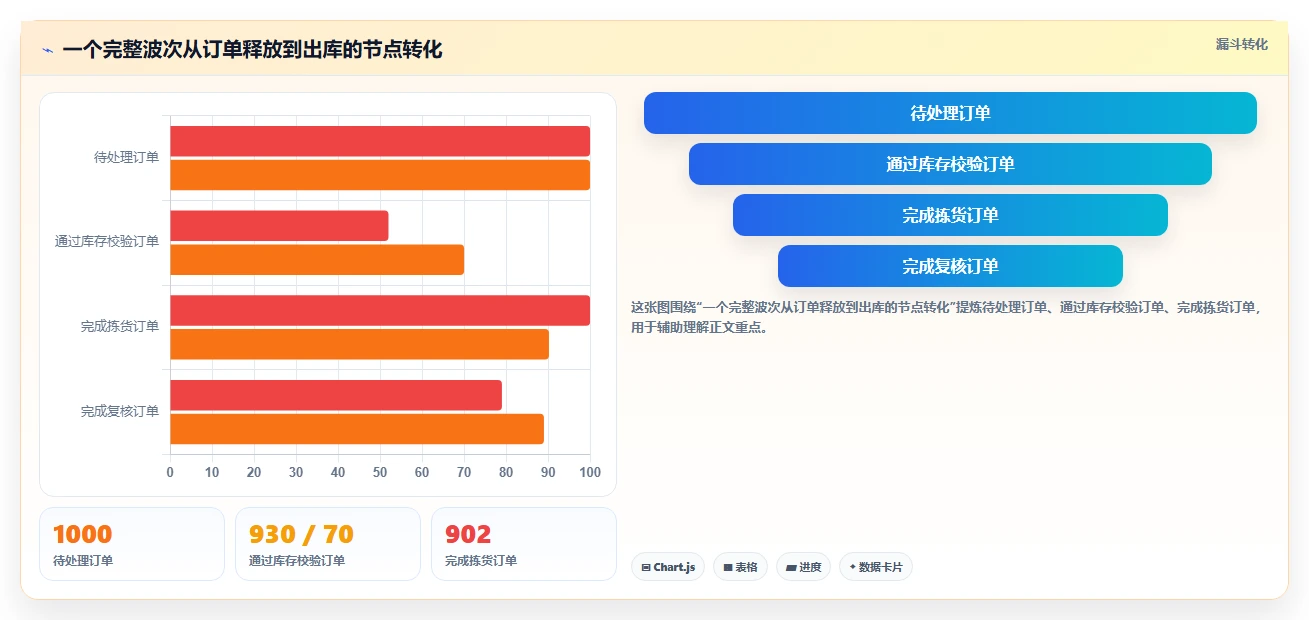The height and width of the screenshot is (620, 1309).
Task: Click the orange bar of 待处理订单 row
Action: click(380, 175)
